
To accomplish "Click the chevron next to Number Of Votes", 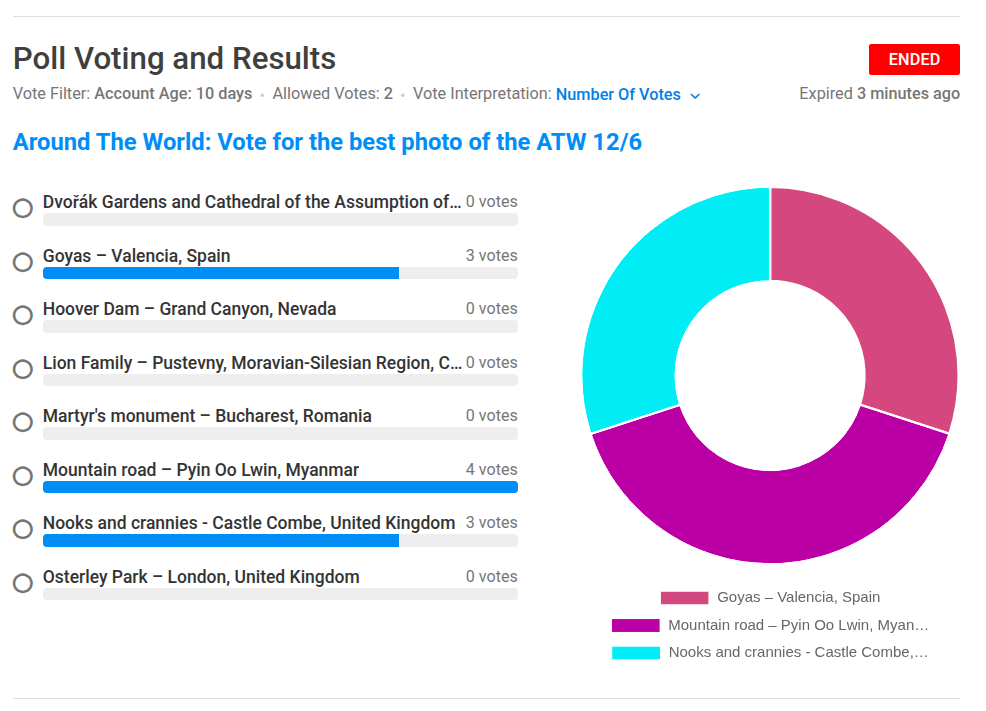I will (x=695, y=96).
